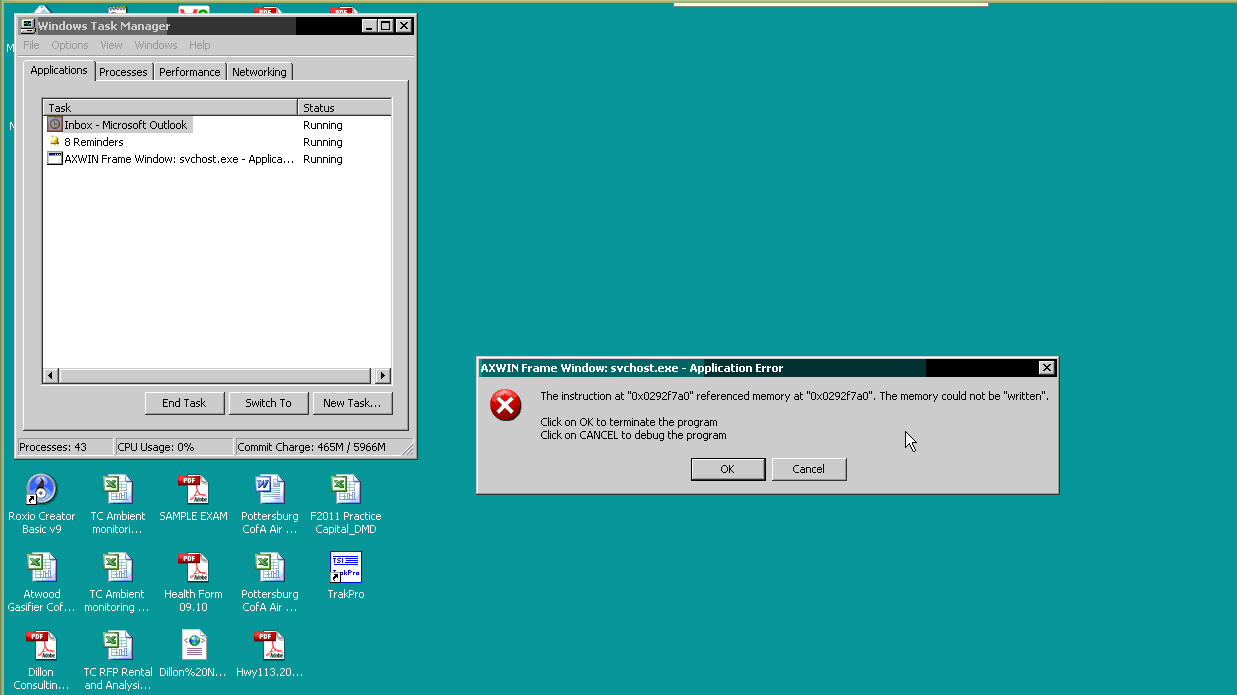
Task: Select the 8 Reminders task entry
Action: [x=95, y=141]
